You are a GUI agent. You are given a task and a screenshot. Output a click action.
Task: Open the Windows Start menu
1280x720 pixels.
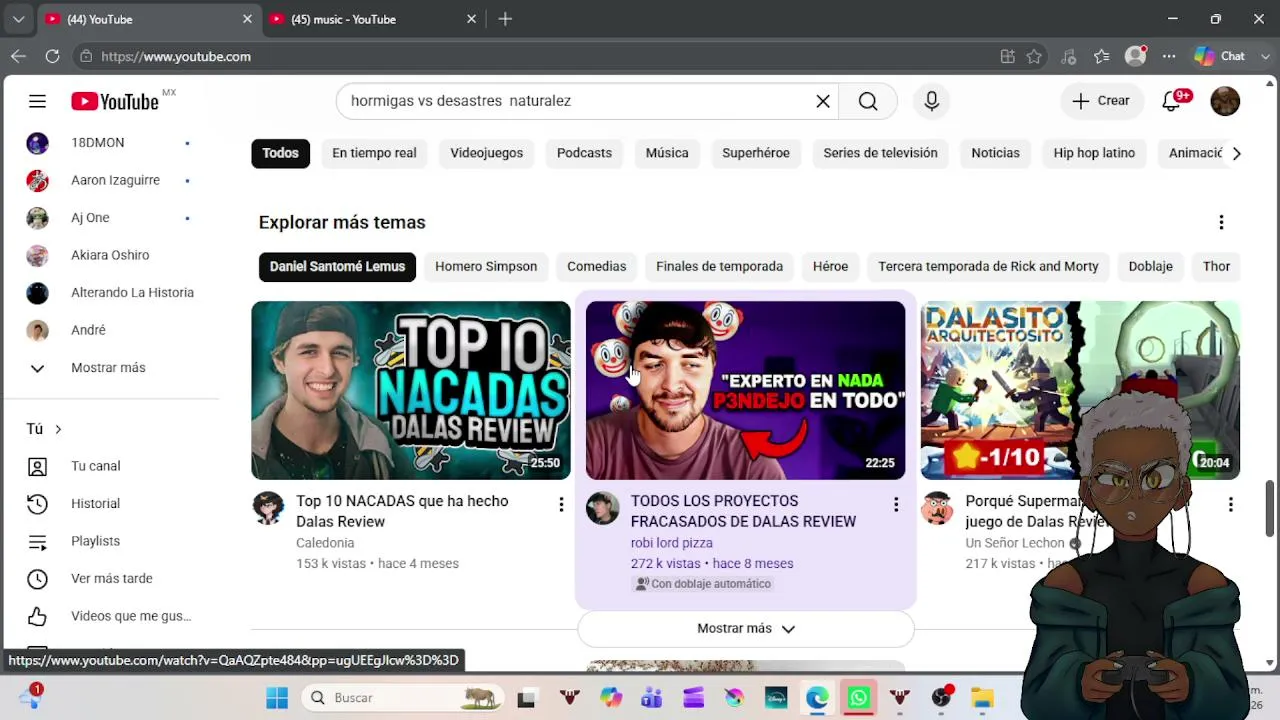click(277, 698)
